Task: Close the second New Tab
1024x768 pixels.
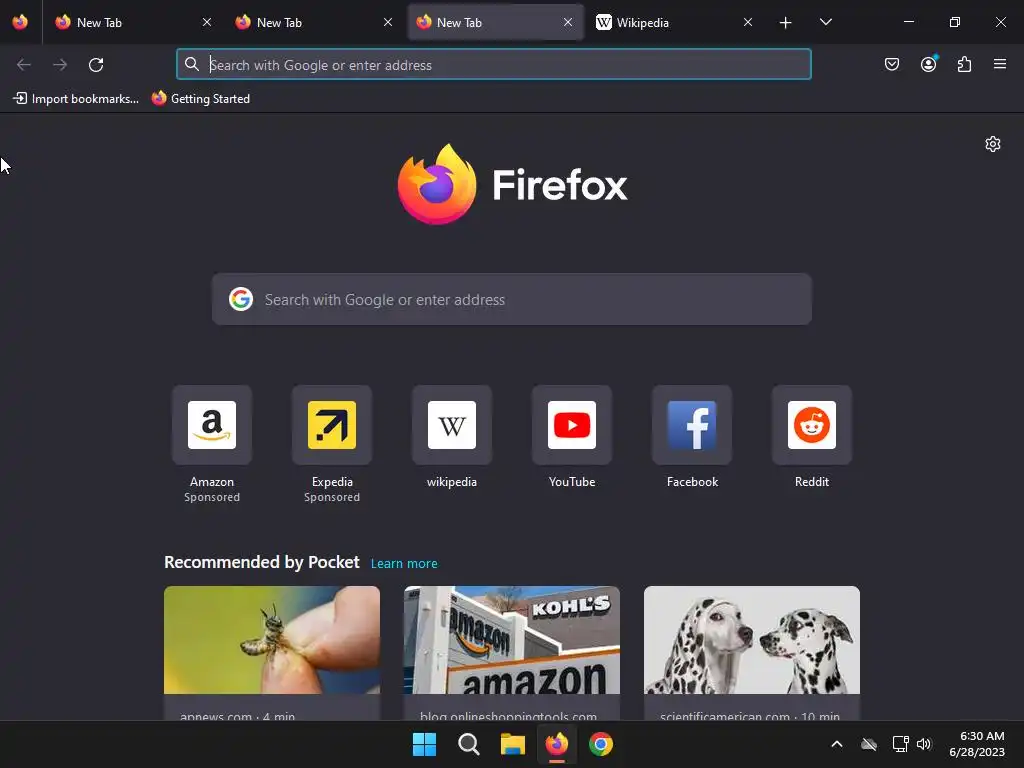Action: [388, 22]
